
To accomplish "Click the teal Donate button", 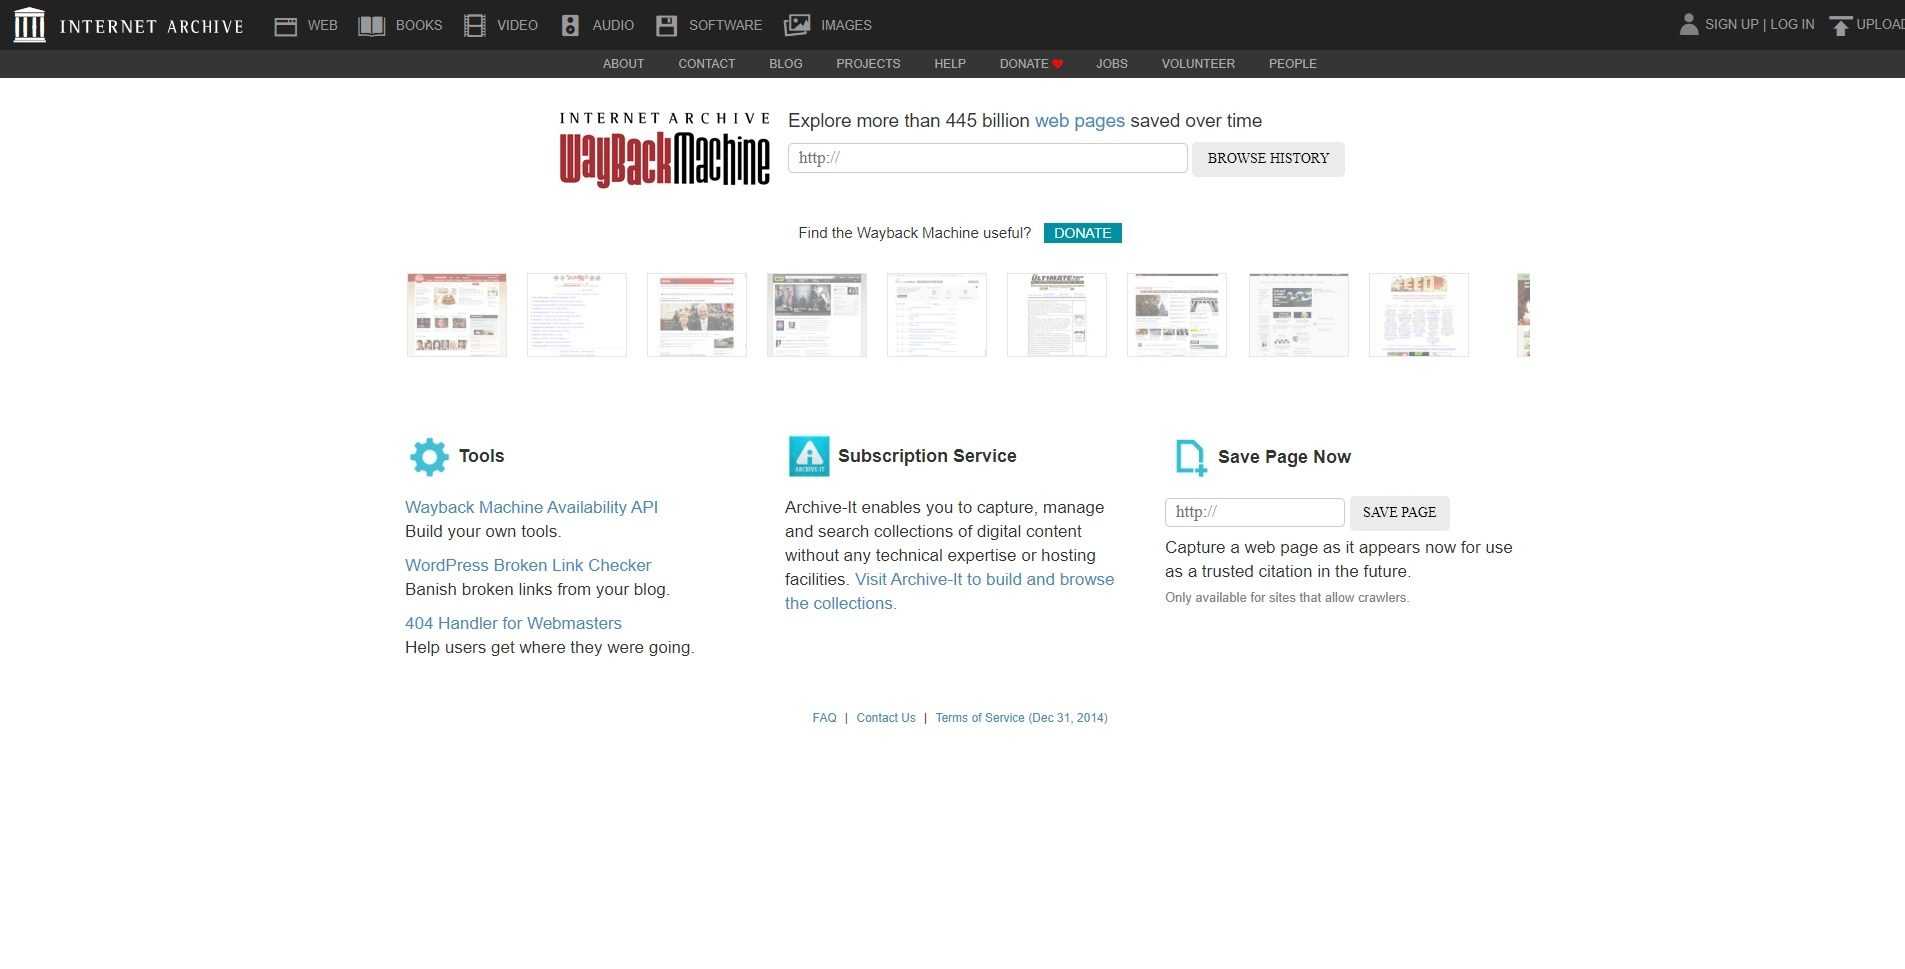I will [1082, 233].
